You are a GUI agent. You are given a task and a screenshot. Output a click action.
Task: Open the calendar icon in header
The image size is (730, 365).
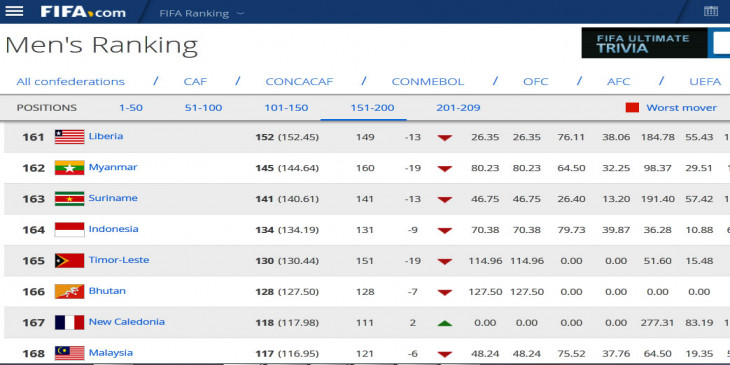pos(710,11)
